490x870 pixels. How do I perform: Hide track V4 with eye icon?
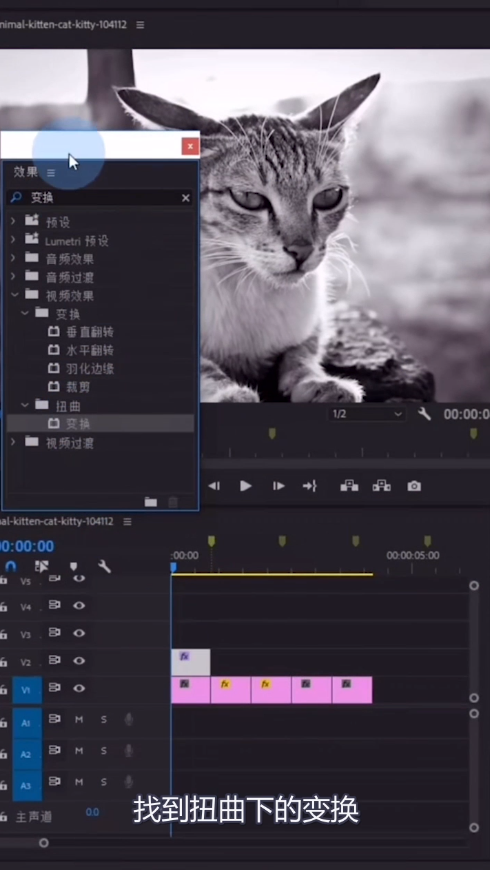coord(79,605)
